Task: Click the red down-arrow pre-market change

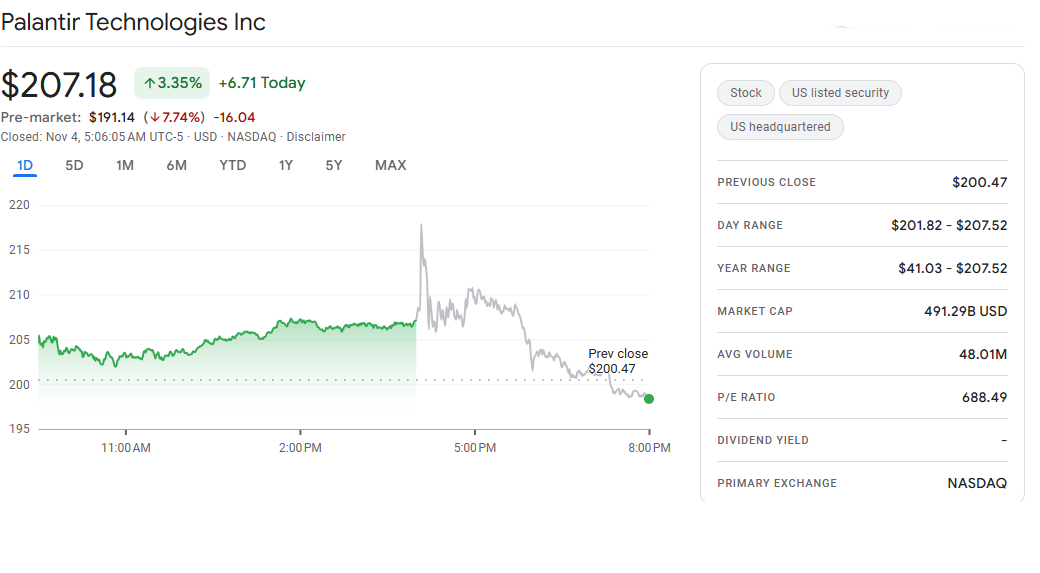Action: (174, 117)
